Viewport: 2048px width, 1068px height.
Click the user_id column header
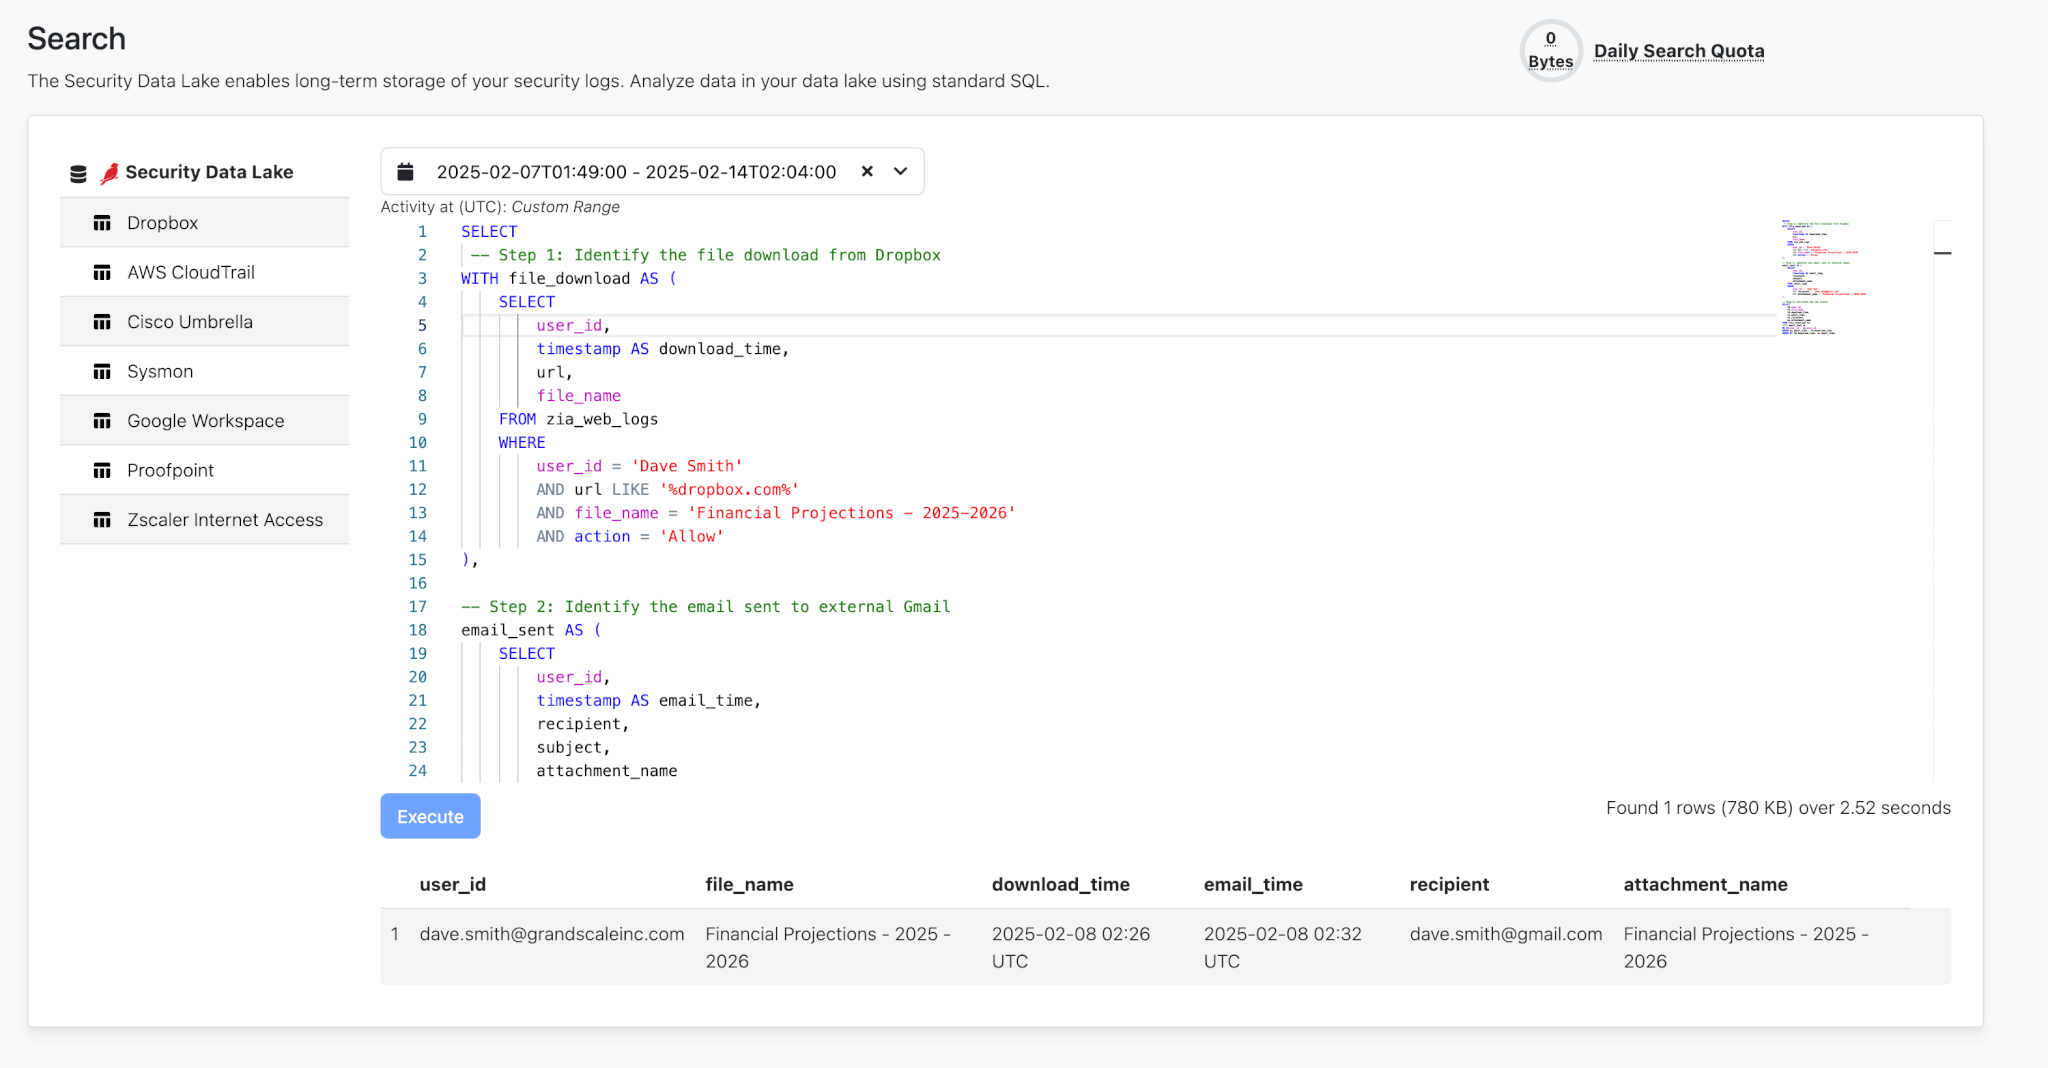pyautogui.click(x=453, y=884)
